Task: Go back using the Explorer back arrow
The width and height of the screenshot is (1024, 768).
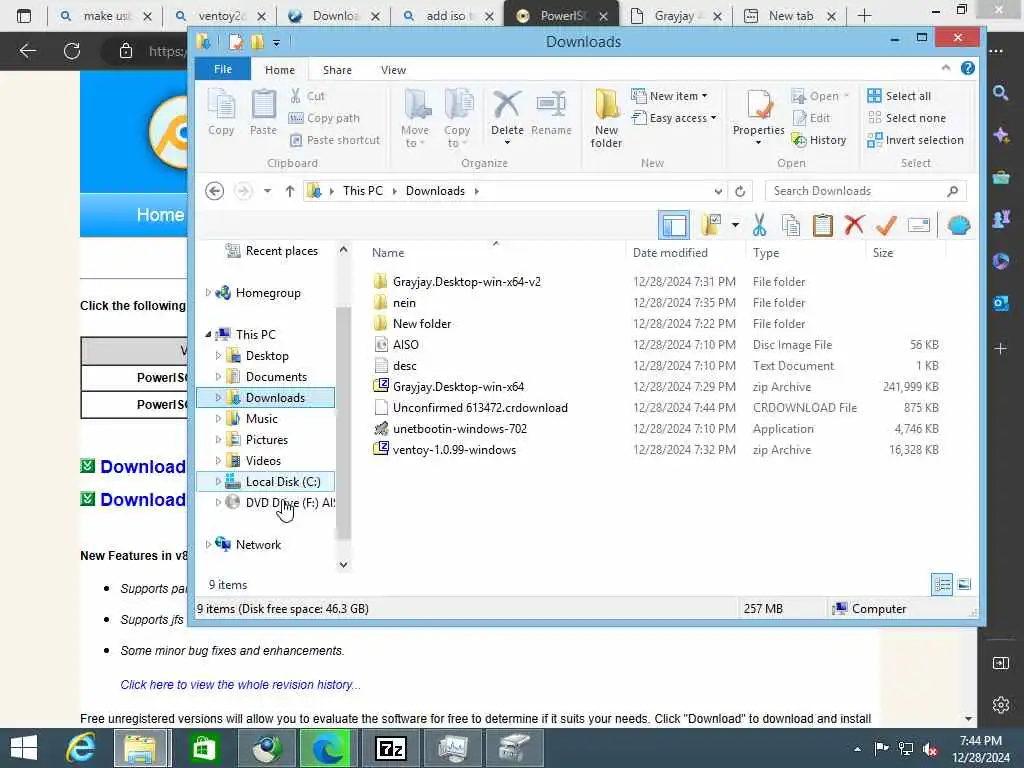Action: tap(214, 191)
